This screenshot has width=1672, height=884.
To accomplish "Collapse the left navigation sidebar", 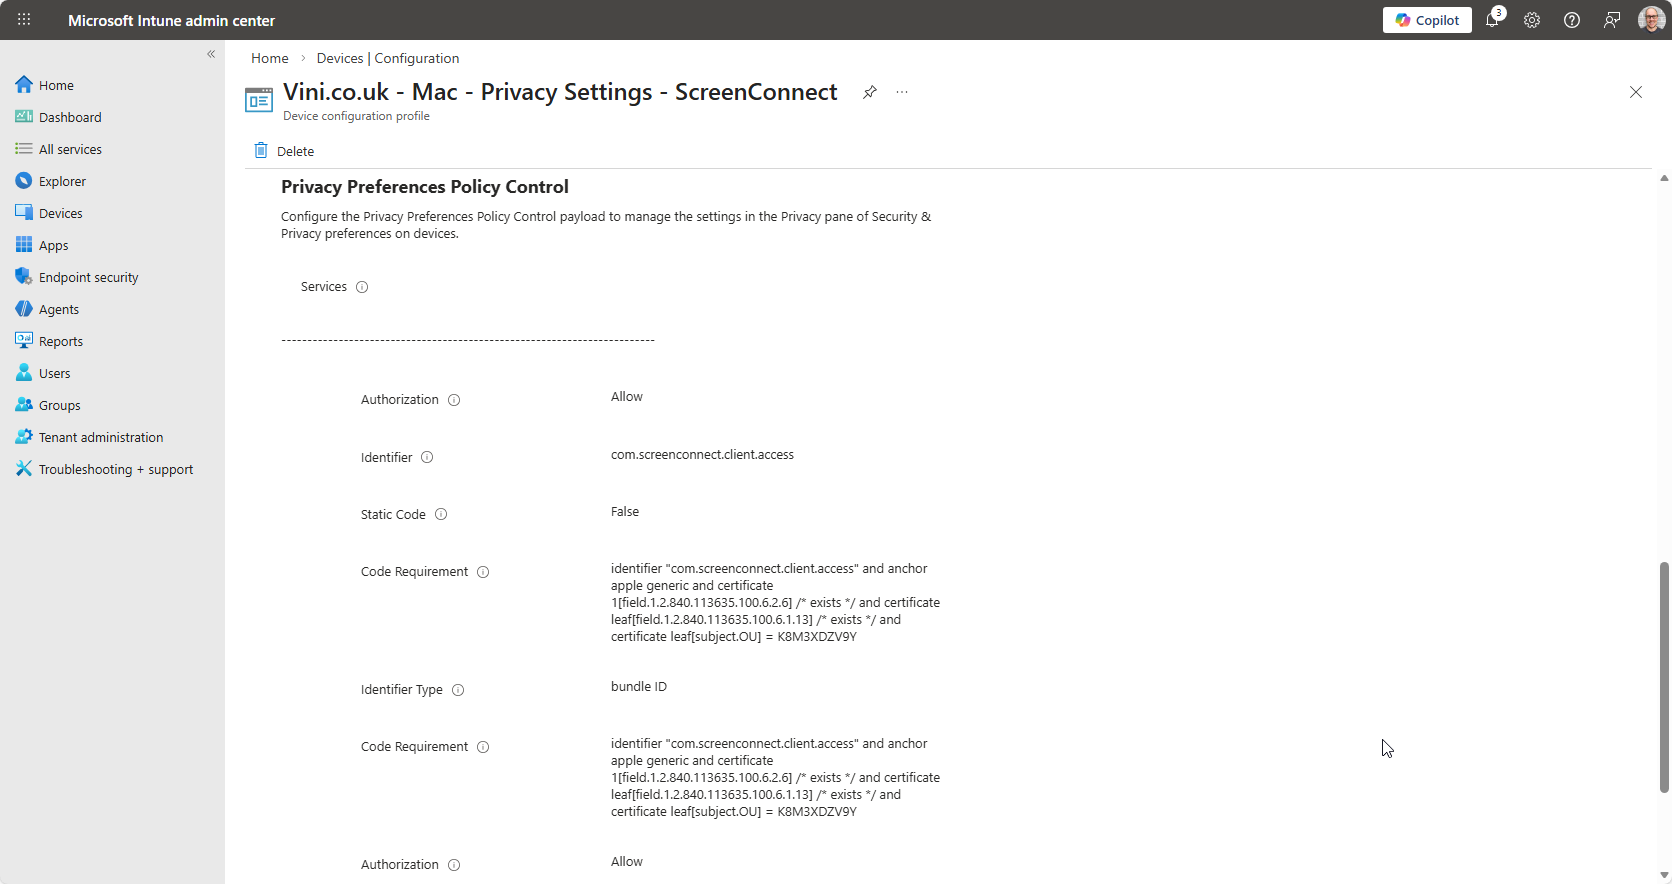I will click(211, 54).
